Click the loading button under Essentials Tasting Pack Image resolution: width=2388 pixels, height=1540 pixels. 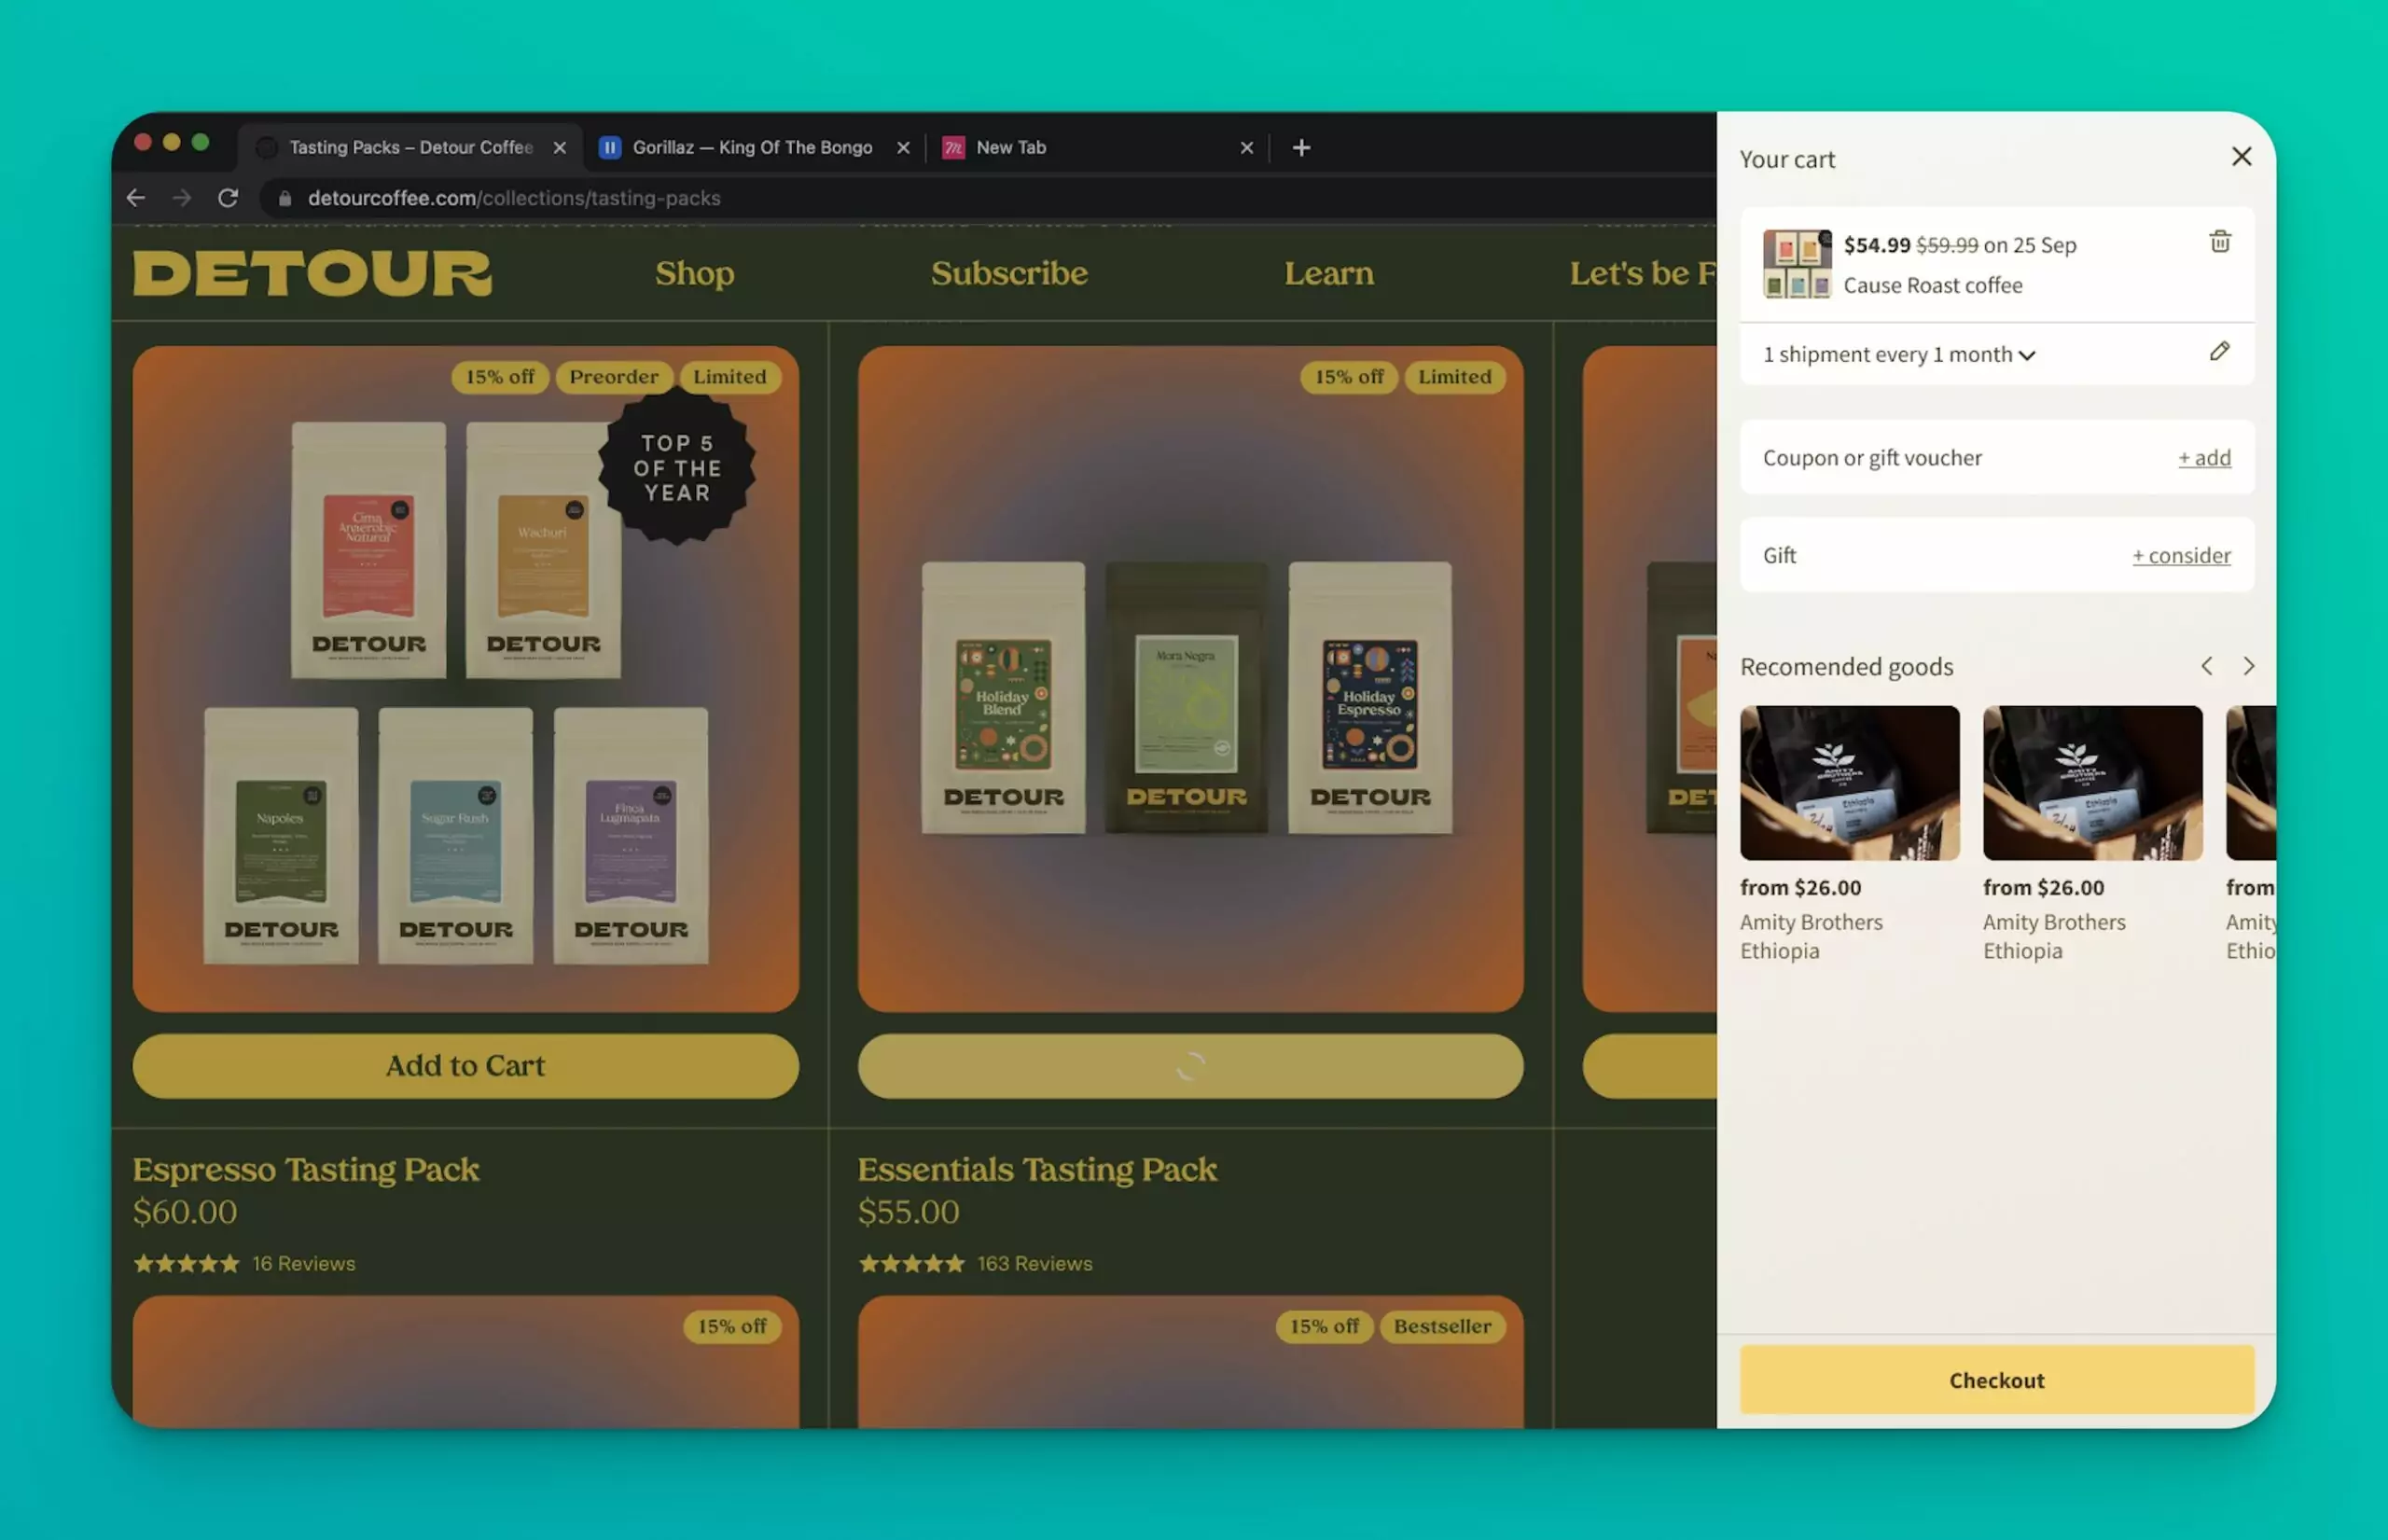[x=1190, y=1065]
